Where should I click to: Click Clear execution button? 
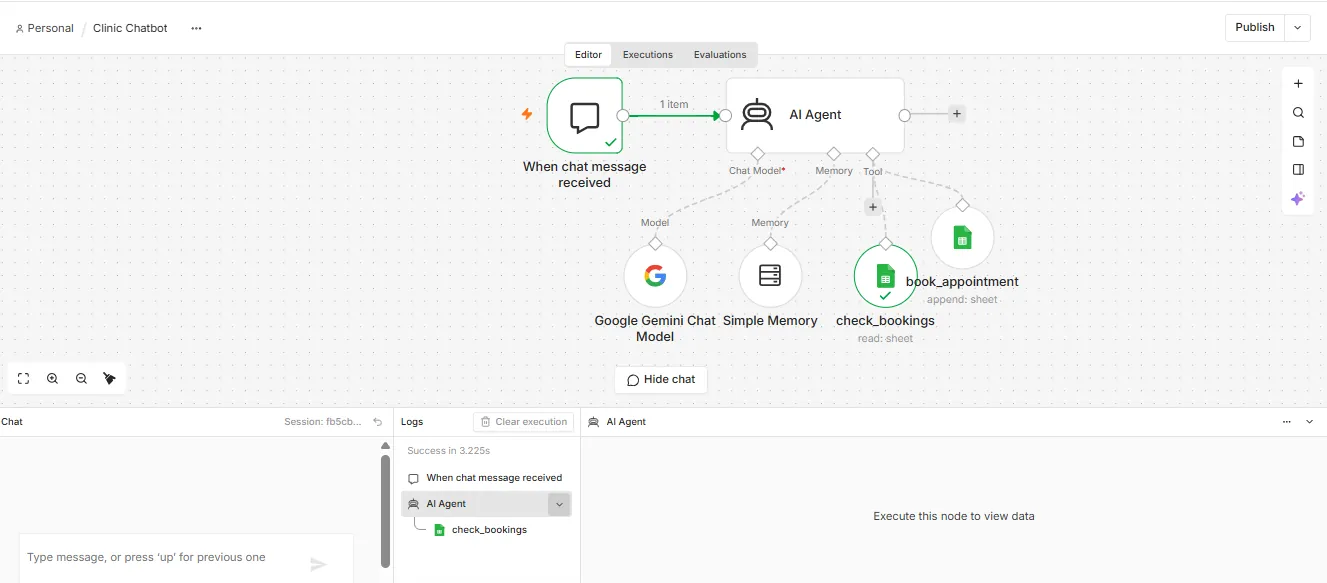(524, 422)
